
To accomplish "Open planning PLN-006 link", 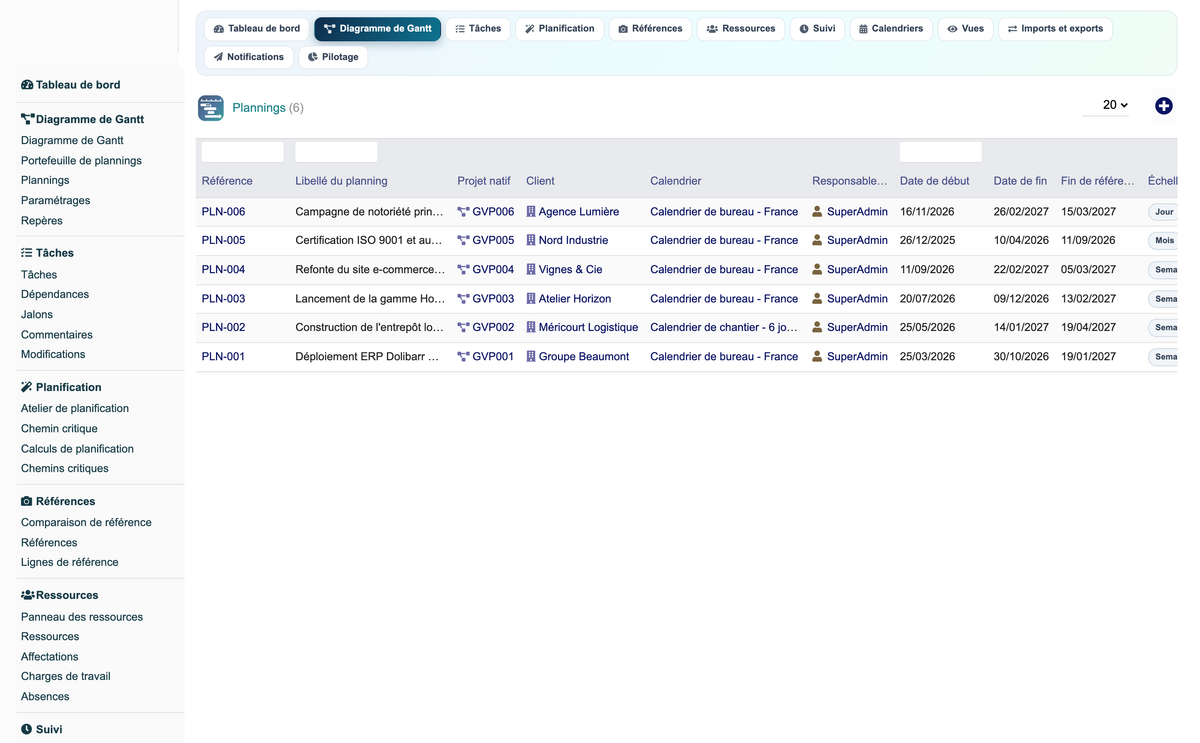I will 223,212.
